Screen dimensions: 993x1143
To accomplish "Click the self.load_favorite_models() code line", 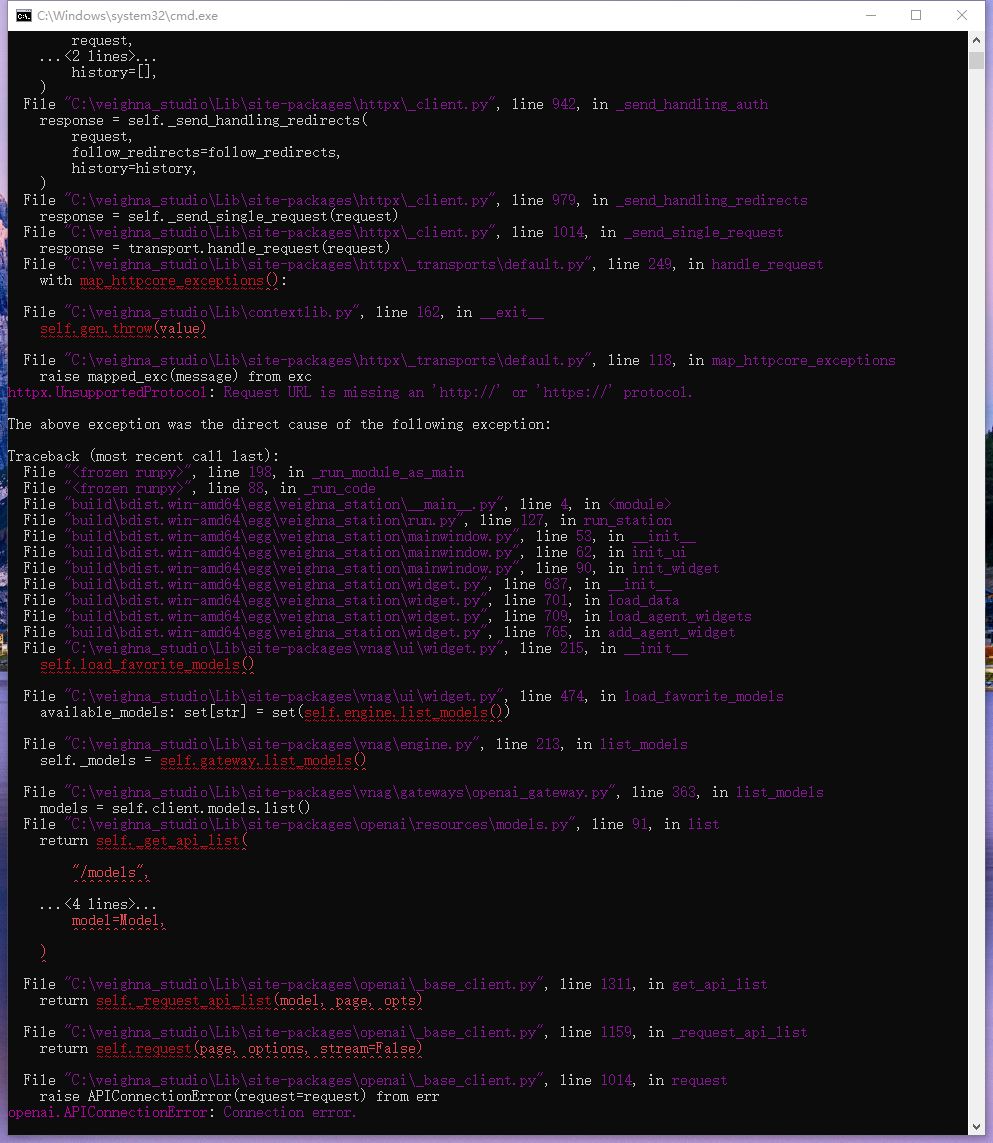I will [x=147, y=665].
